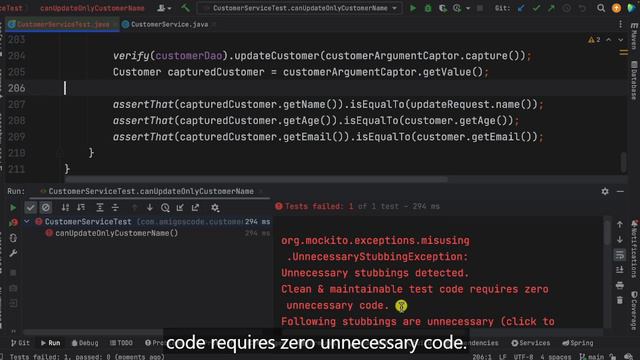640x360 pixels.
Task: Rerun tests in the Run panel
Action: (x=13, y=208)
